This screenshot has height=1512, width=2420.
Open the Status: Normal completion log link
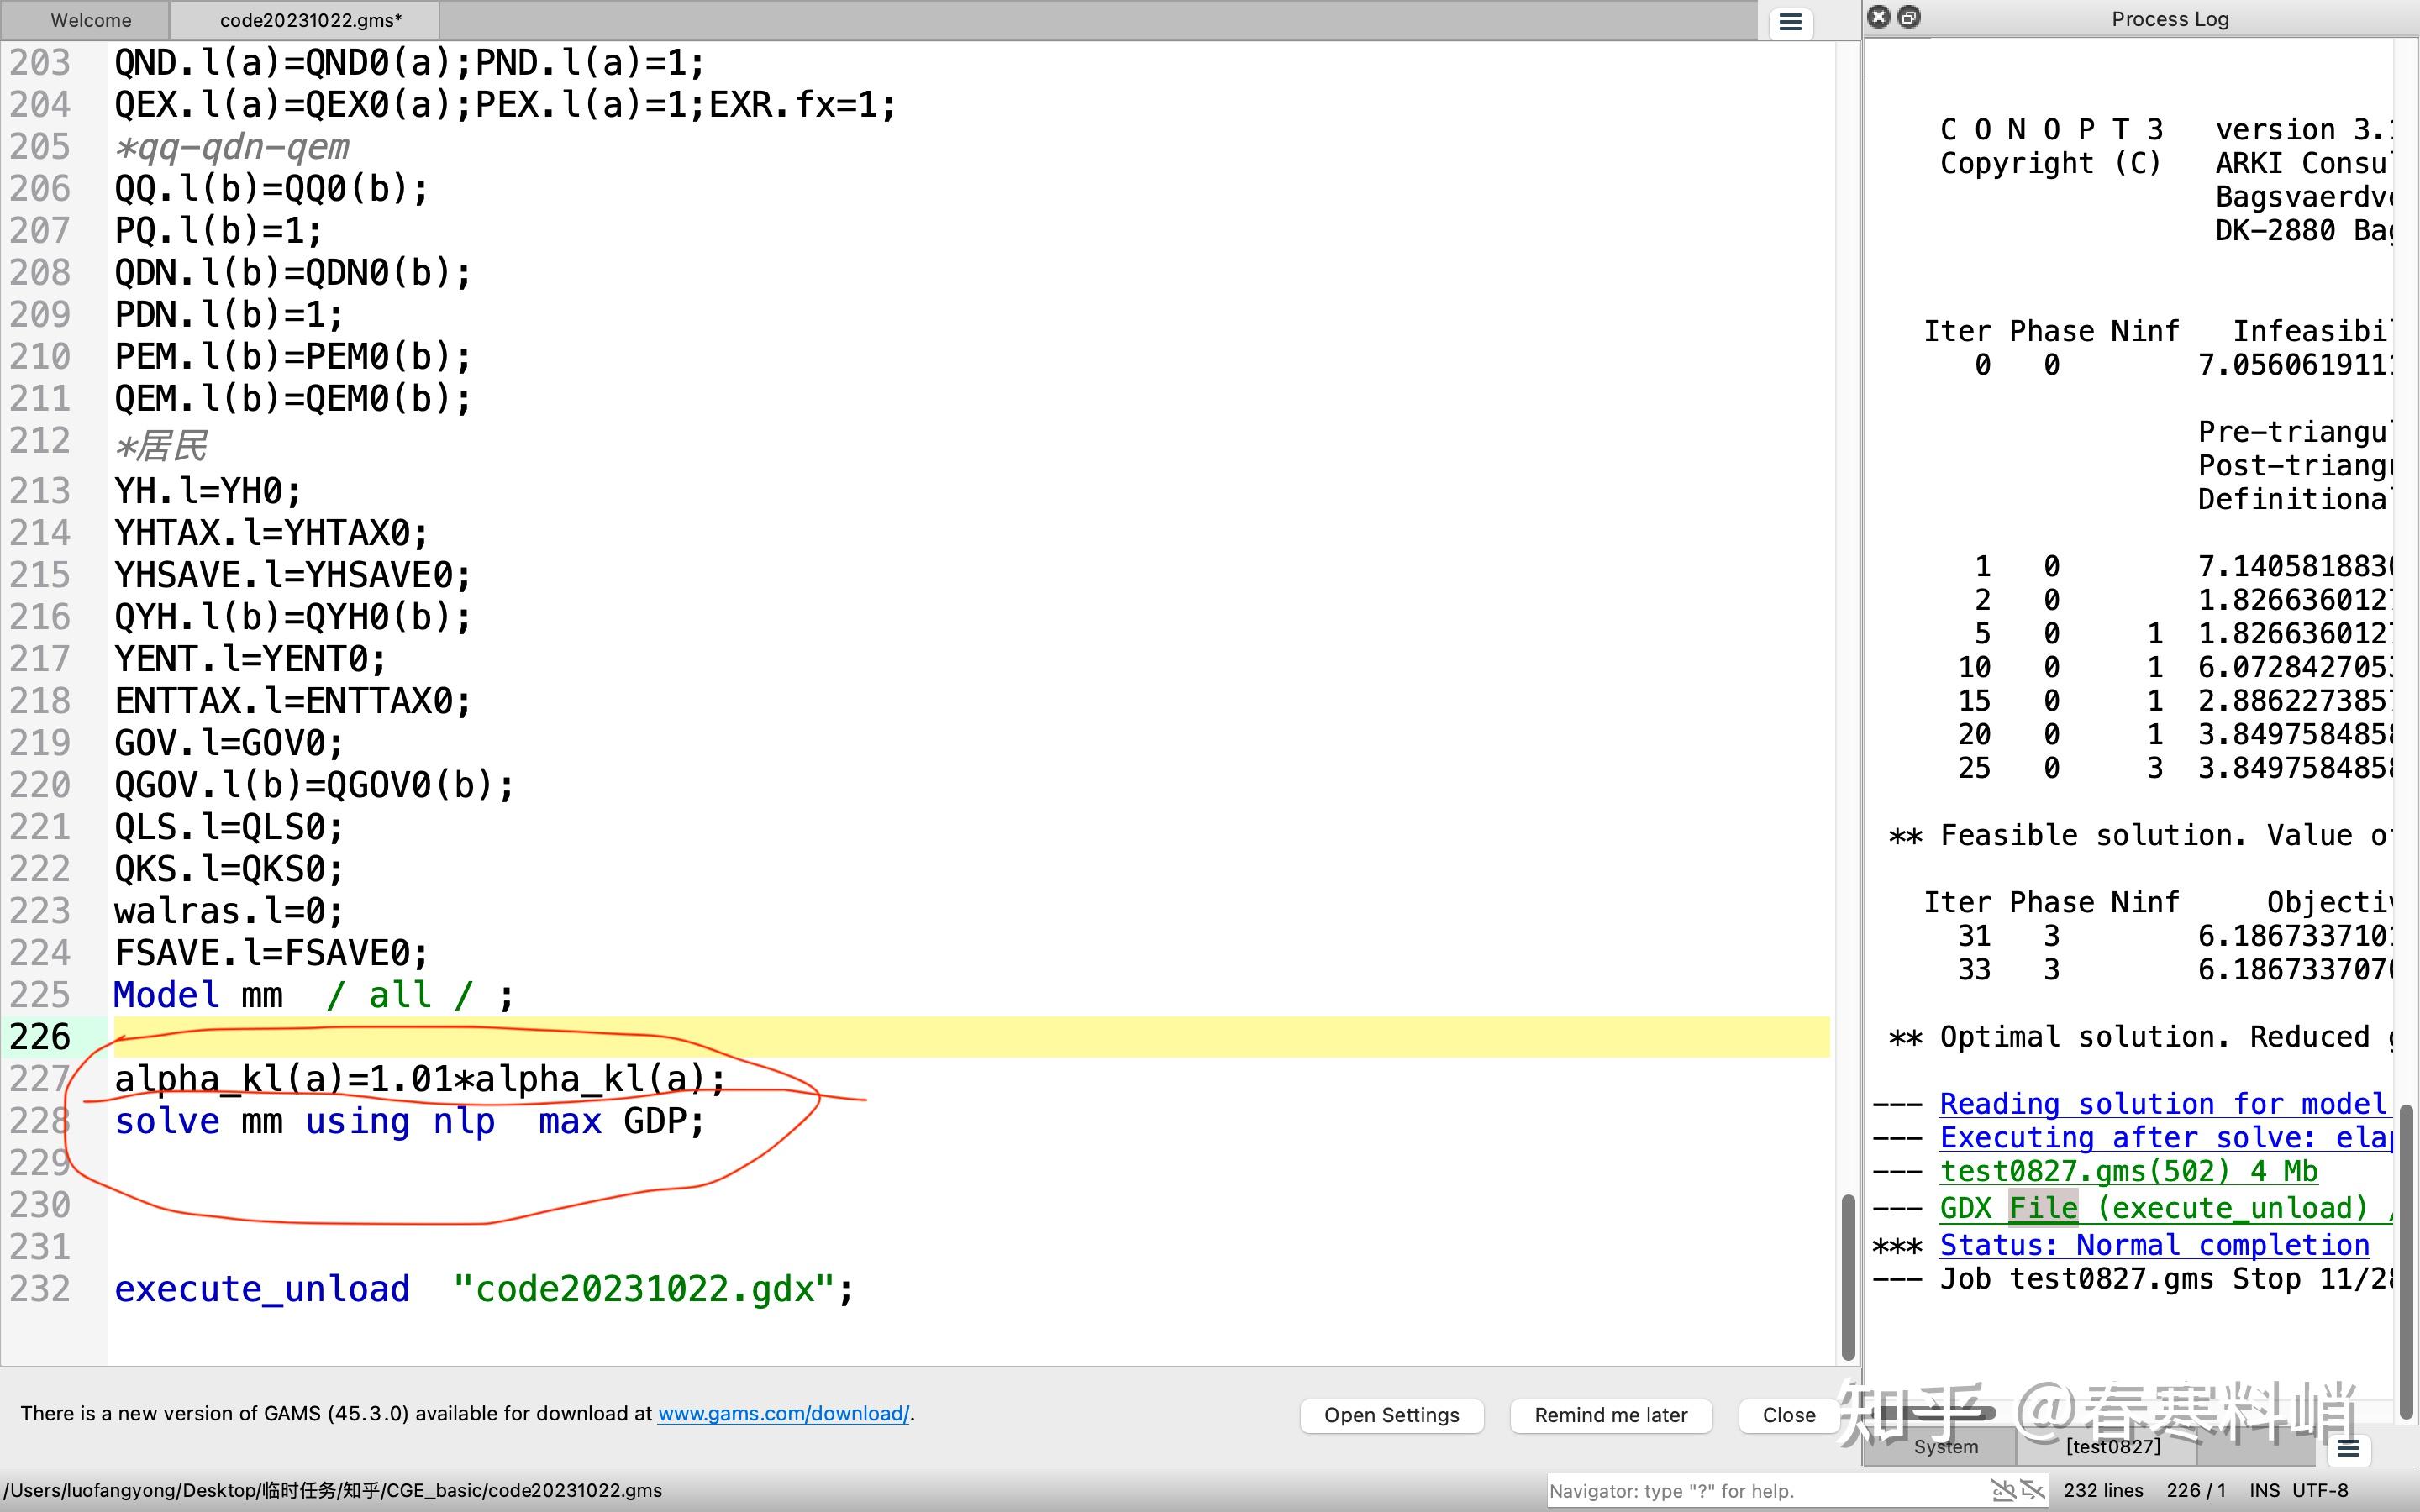(x=2154, y=1245)
